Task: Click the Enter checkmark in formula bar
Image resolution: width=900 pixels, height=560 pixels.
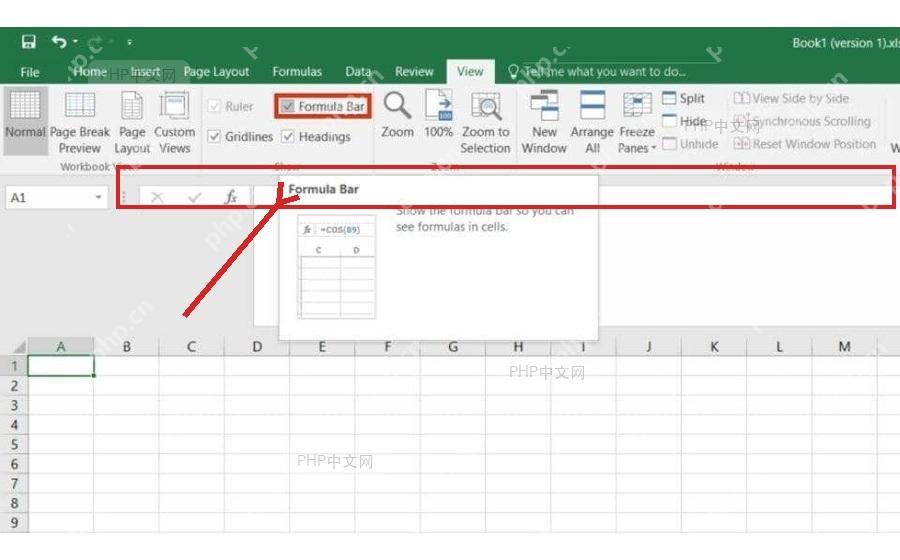Action: click(x=195, y=197)
